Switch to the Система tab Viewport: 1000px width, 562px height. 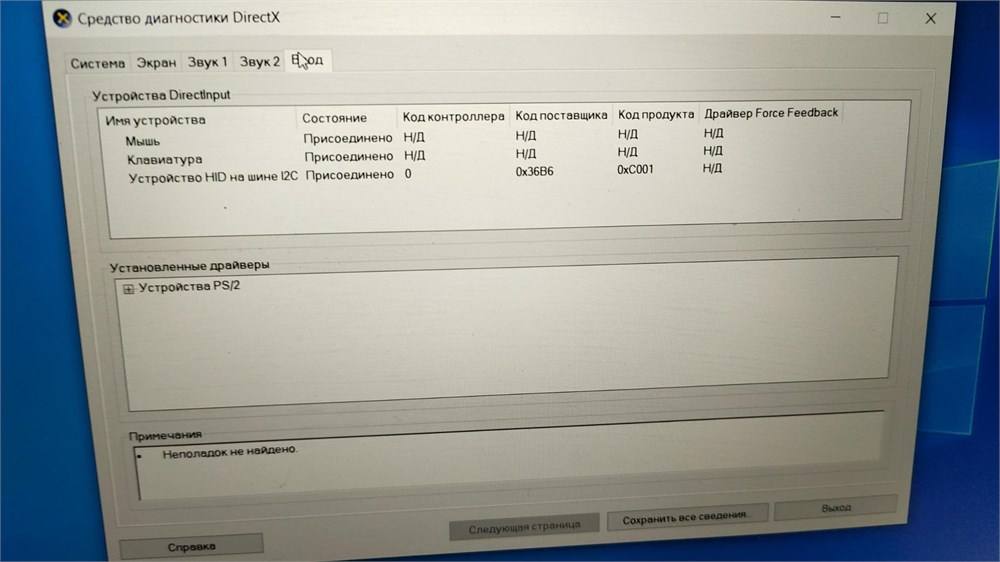click(x=98, y=63)
